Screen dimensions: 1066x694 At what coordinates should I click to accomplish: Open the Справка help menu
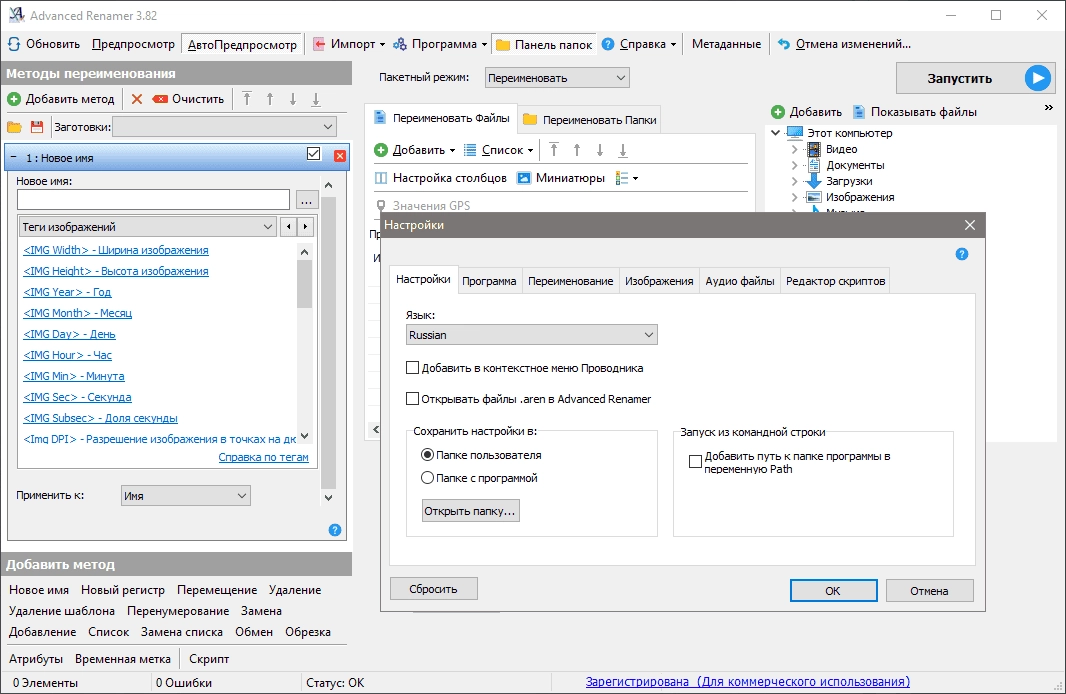click(x=640, y=44)
